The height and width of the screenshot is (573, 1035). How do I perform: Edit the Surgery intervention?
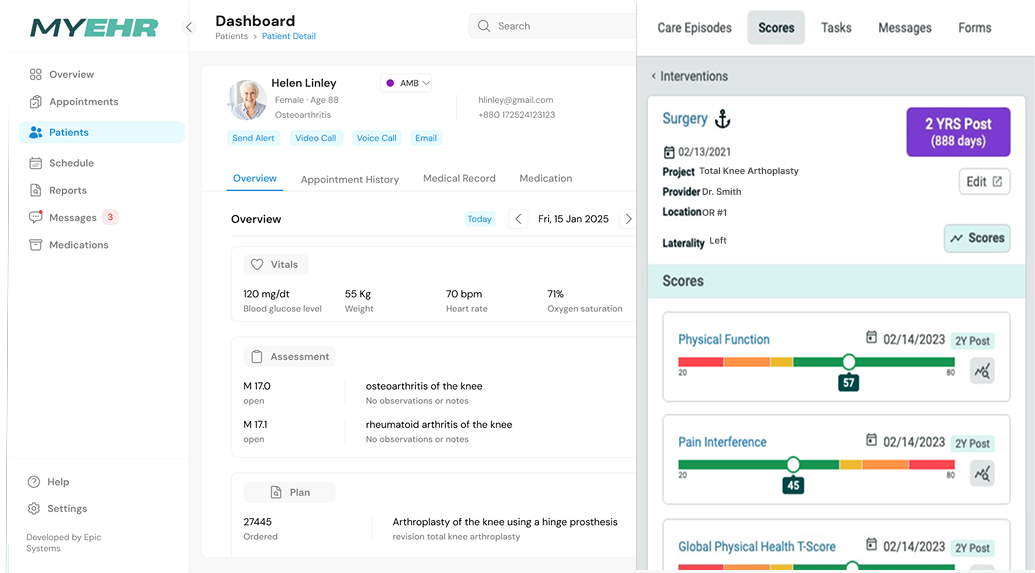(x=984, y=182)
